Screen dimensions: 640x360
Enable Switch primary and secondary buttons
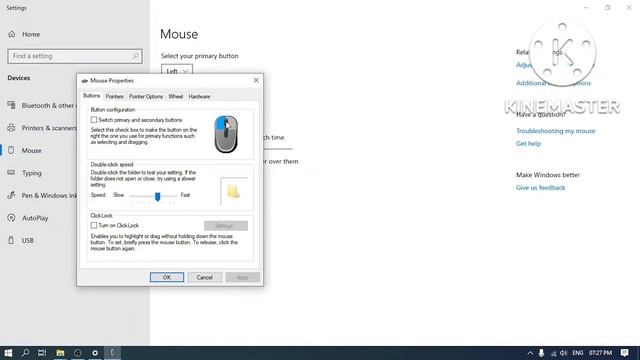tap(94, 120)
